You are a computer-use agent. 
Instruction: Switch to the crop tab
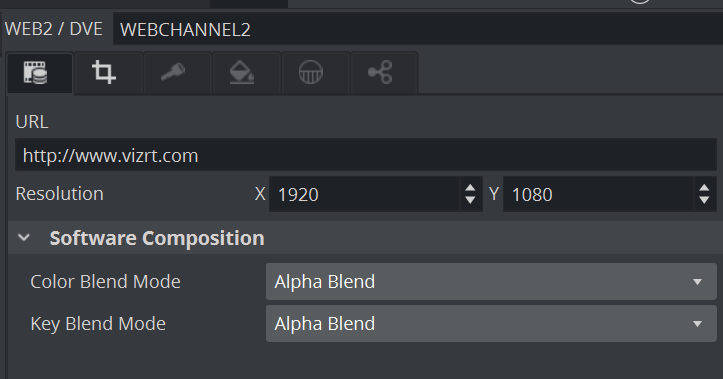pos(108,73)
